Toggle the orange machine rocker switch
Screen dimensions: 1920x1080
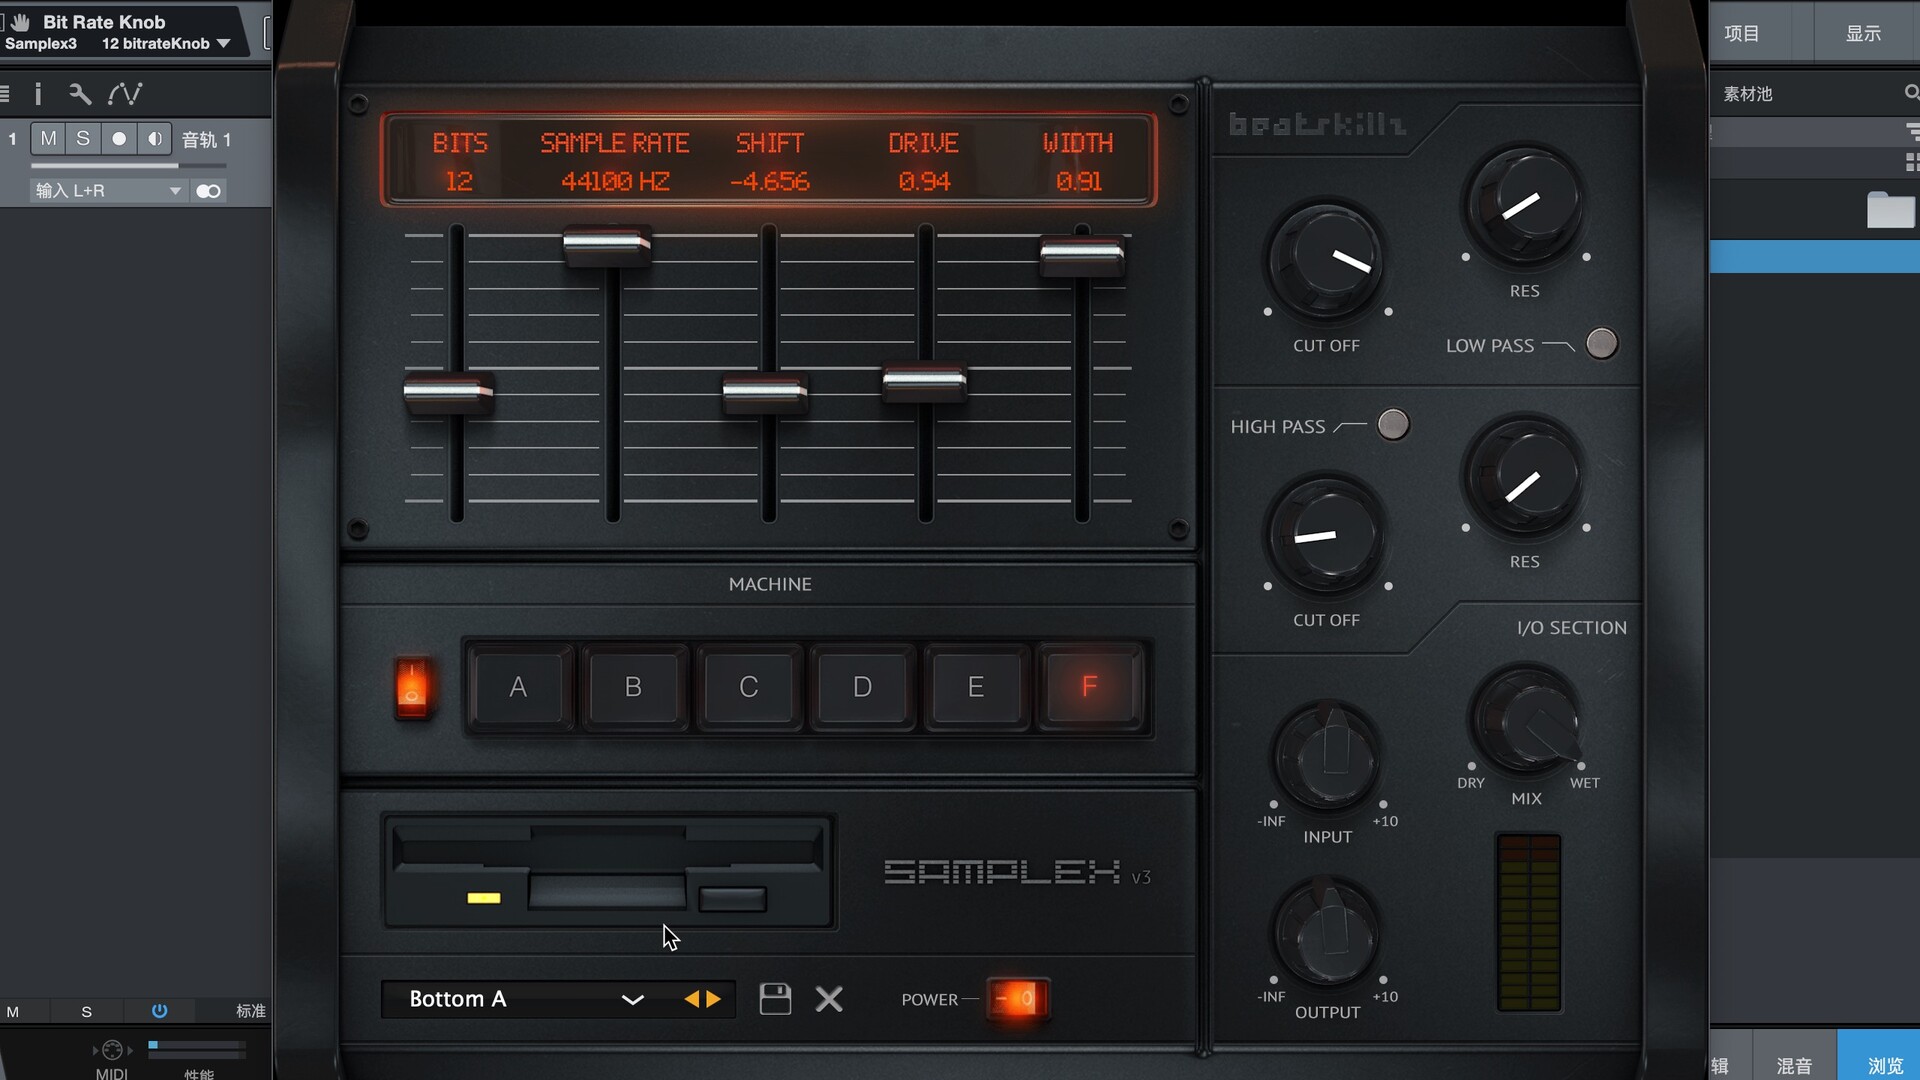tap(412, 688)
